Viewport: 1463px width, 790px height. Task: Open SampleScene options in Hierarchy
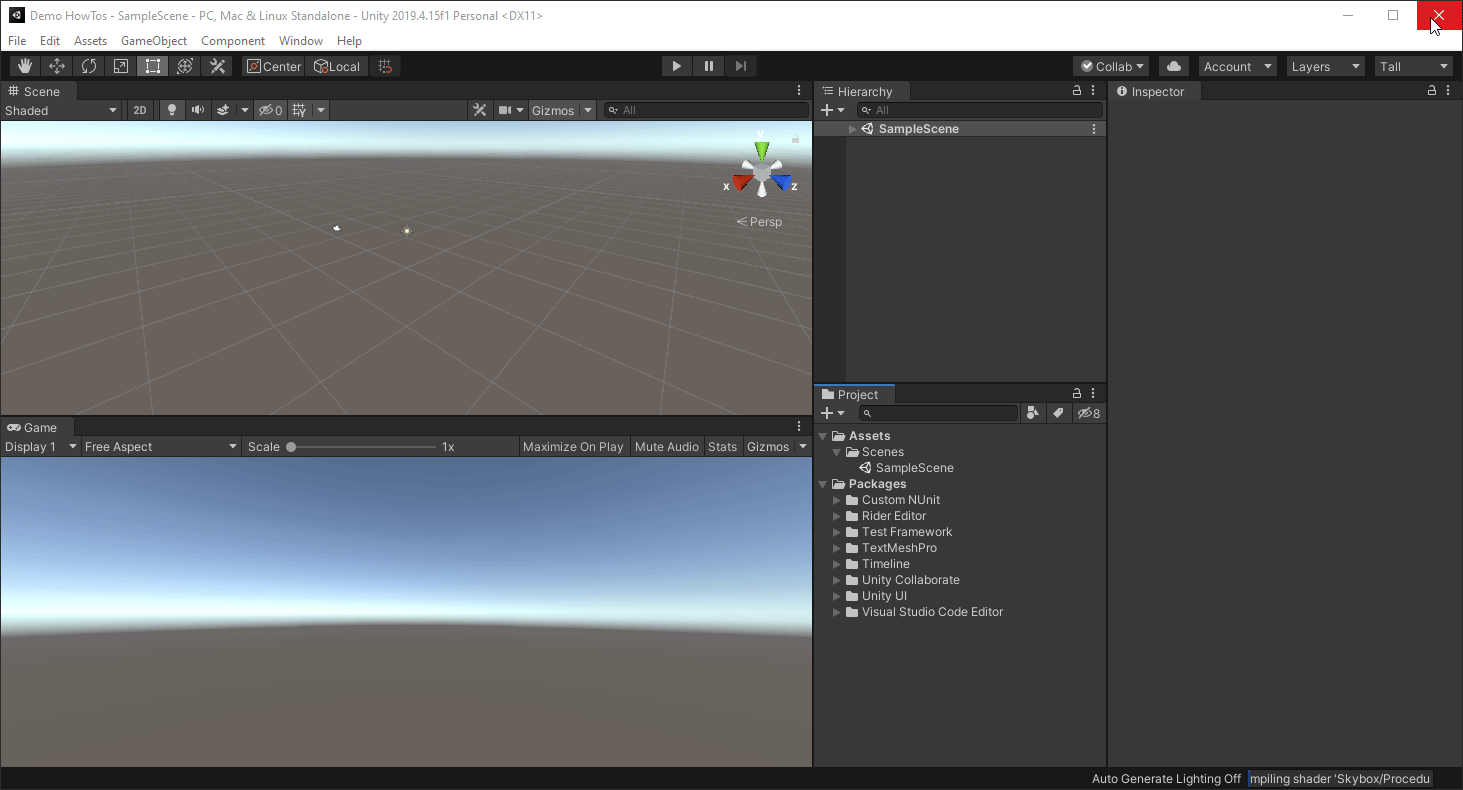[x=1094, y=129]
